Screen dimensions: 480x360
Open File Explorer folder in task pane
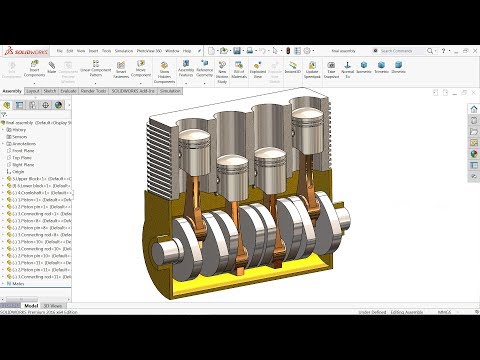(x=474, y=132)
